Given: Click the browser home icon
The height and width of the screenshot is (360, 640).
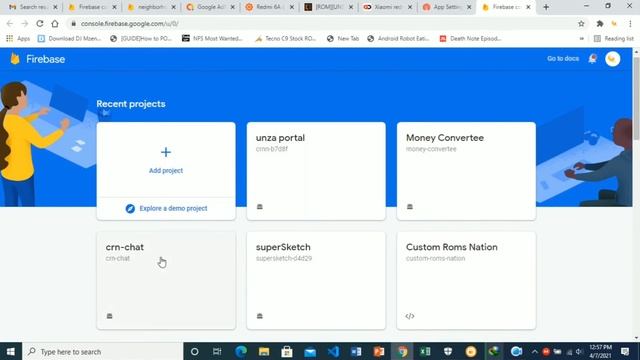Looking at the screenshot, I should (x=55, y=24).
